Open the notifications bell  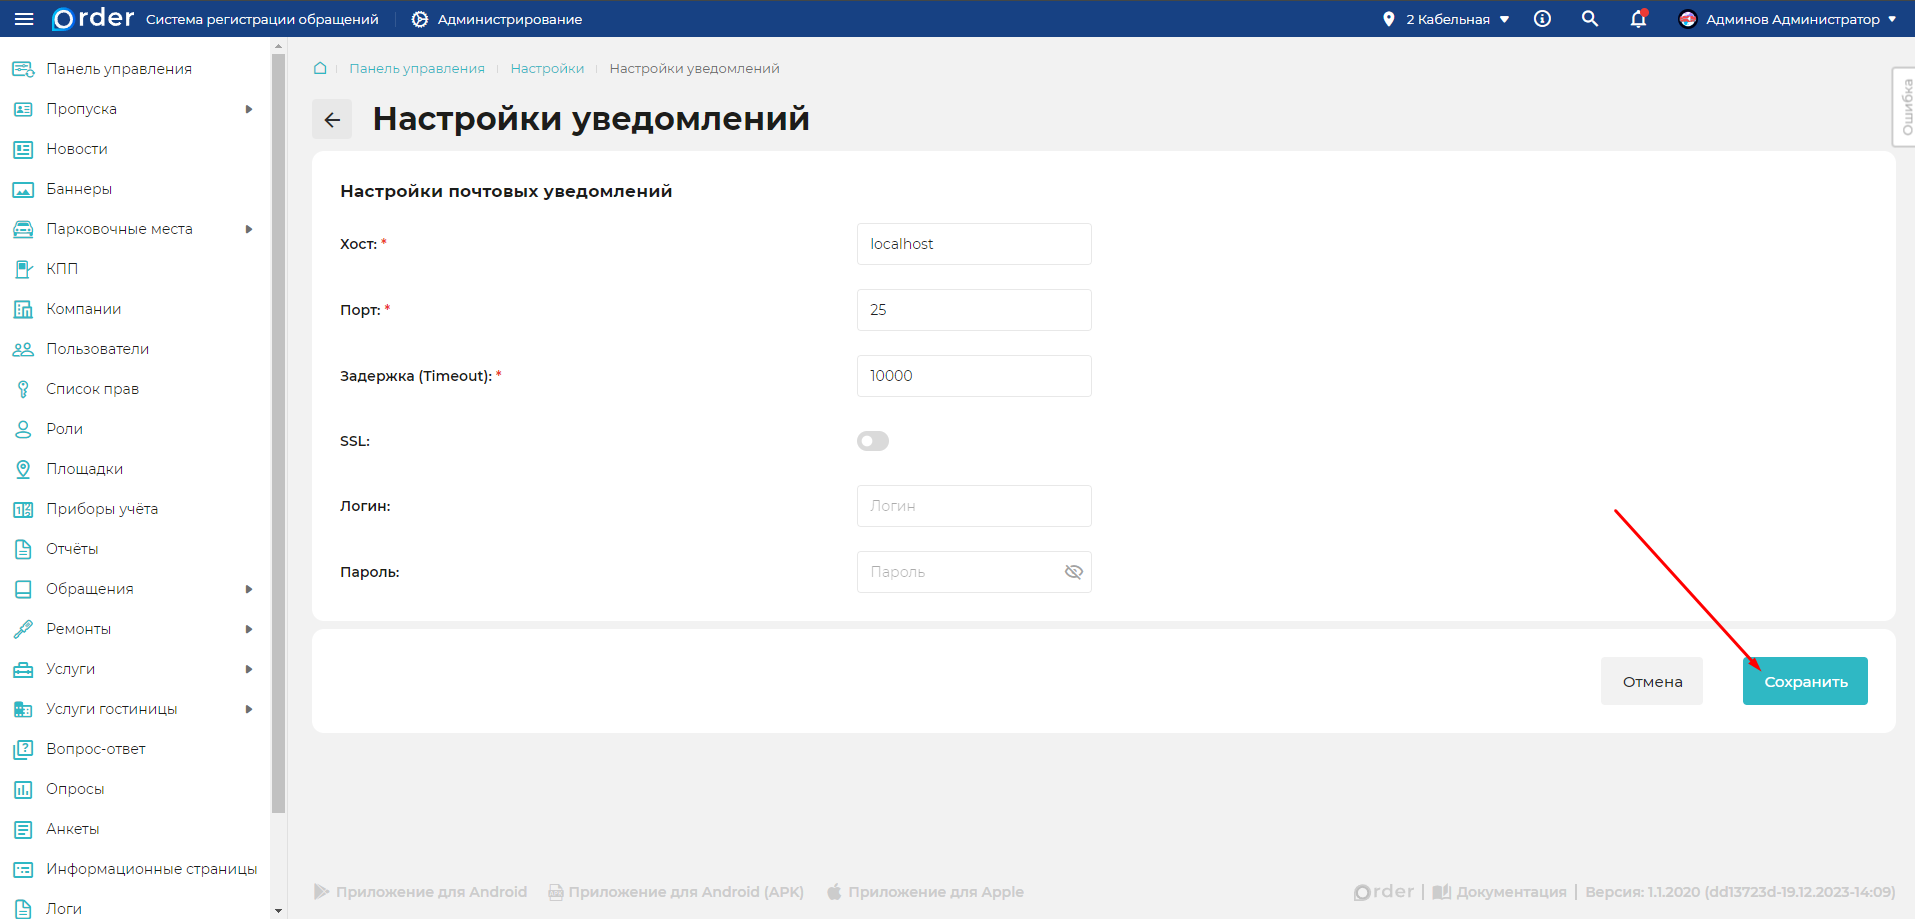(x=1637, y=19)
